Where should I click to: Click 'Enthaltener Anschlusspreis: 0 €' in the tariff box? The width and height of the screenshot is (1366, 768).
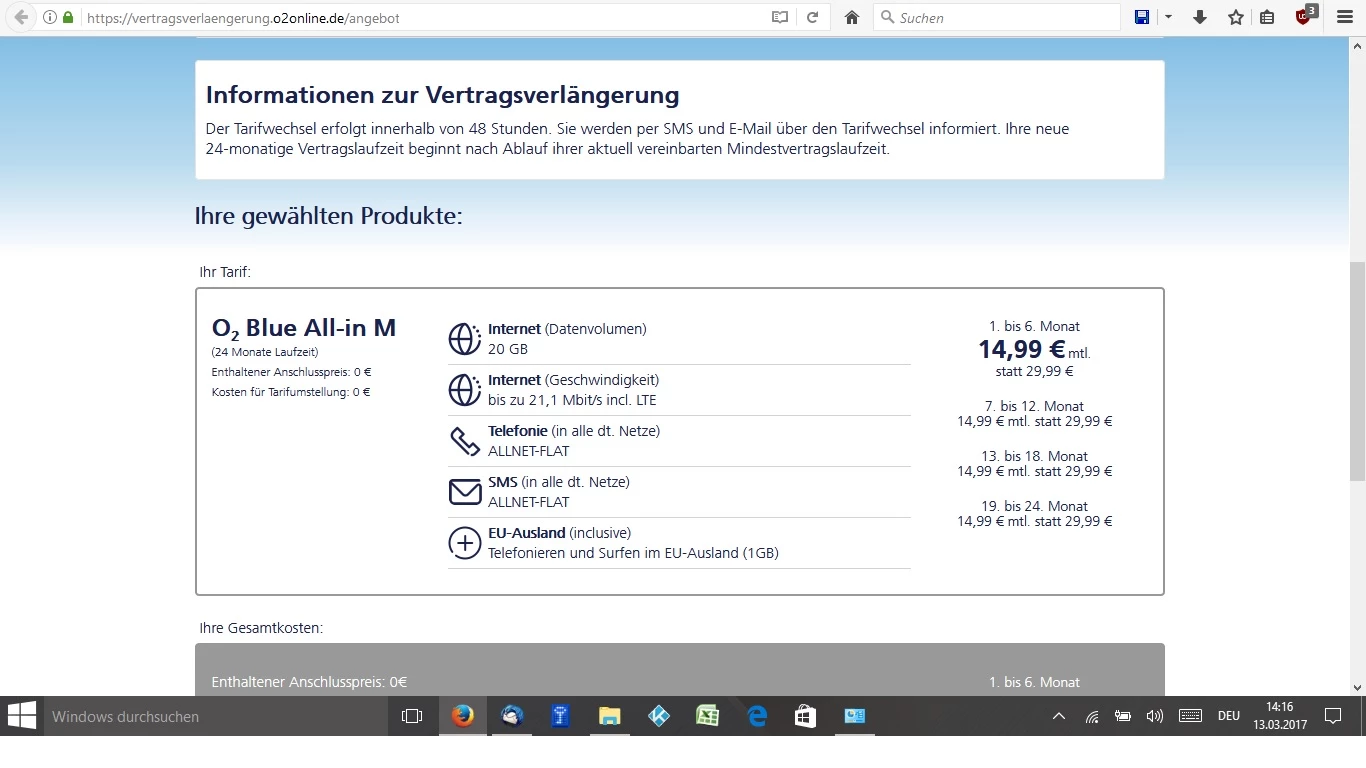point(292,372)
